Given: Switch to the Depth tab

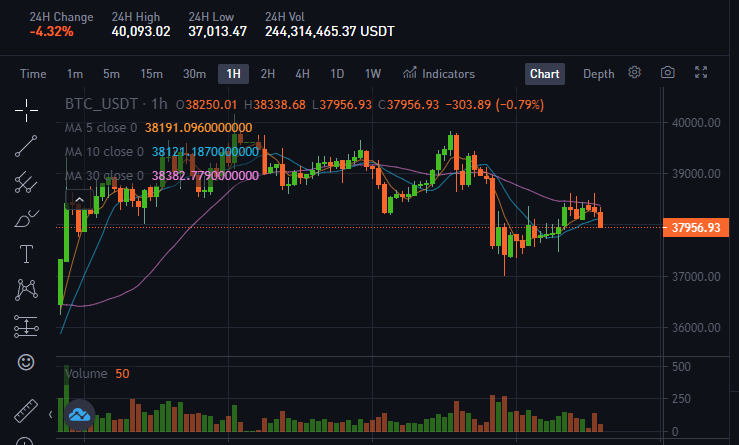Looking at the screenshot, I should tap(599, 74).
